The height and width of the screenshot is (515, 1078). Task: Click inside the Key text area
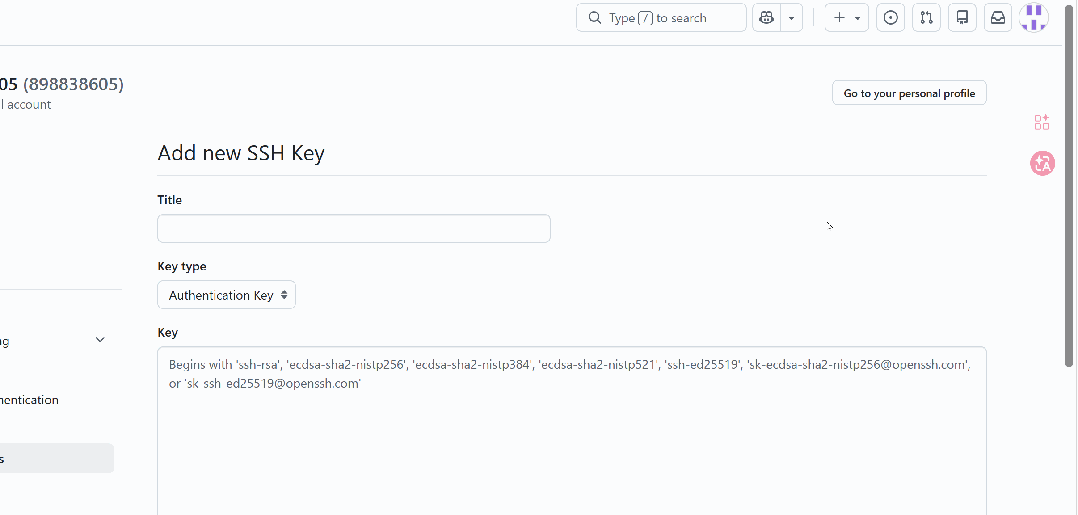[571, 440]
